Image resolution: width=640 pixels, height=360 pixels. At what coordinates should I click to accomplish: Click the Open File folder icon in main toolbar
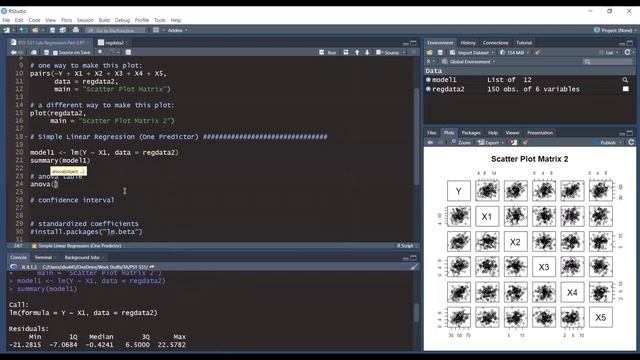[x=35, y=30]
